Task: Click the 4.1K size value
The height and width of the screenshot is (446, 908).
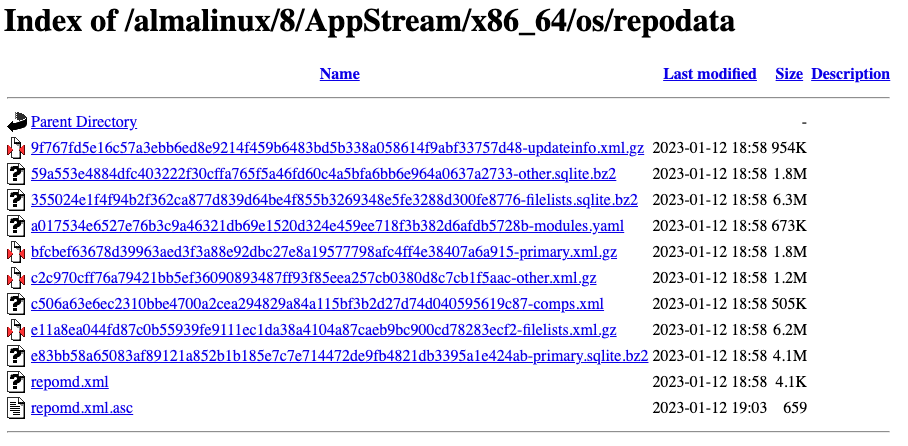Action: 791,382
